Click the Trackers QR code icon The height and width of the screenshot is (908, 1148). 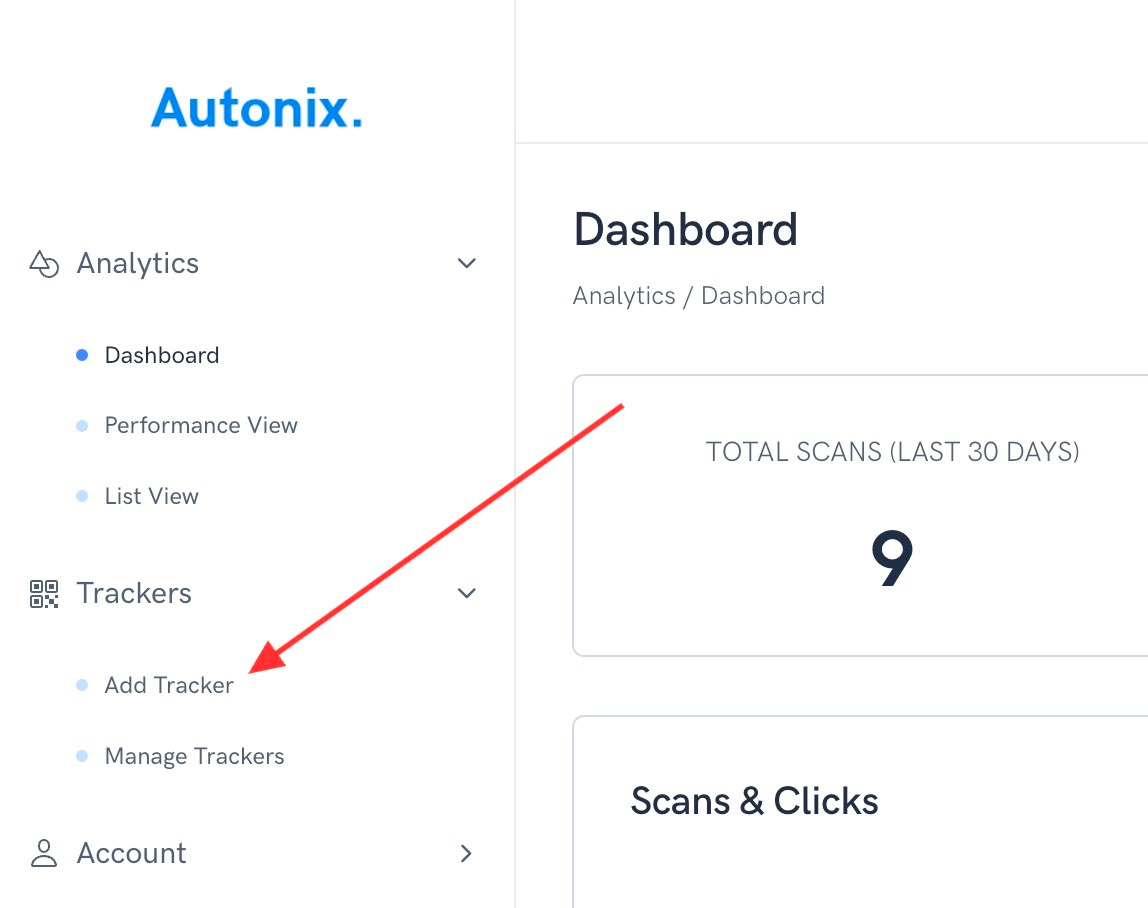click(44, 594)
